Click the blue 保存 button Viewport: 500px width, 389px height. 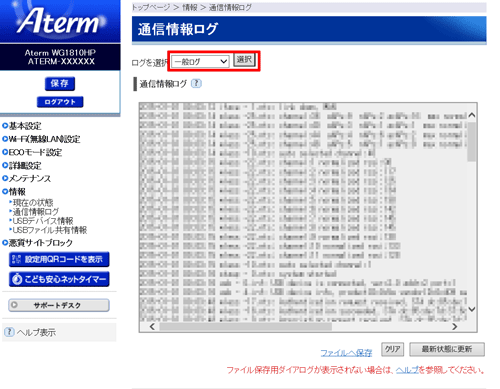[60, 83]
